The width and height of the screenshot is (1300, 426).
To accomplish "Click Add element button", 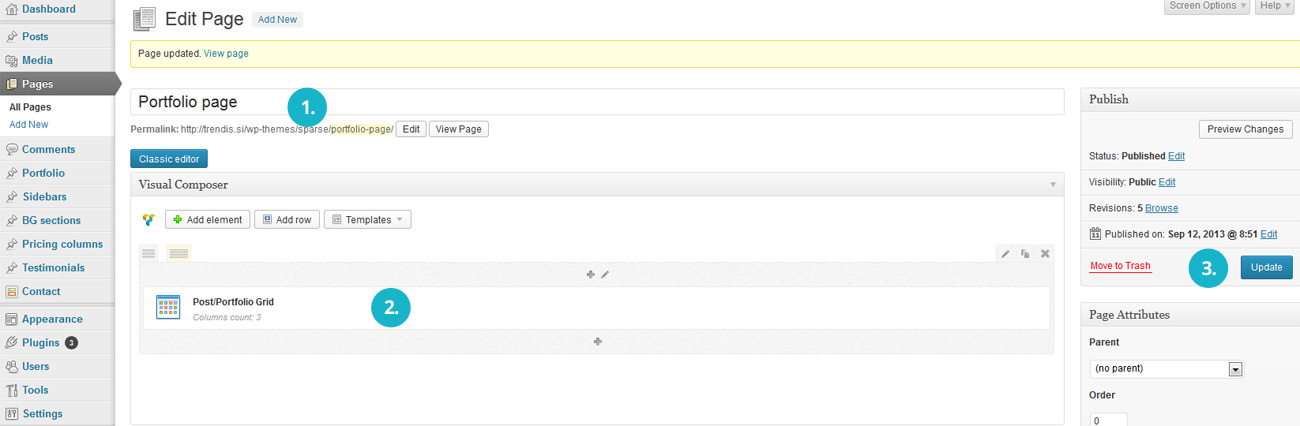I will (207, 219).
